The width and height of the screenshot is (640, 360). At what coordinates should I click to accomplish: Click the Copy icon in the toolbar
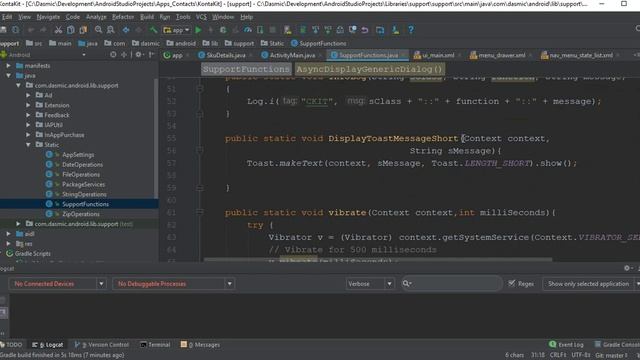(x=71, y=30)
